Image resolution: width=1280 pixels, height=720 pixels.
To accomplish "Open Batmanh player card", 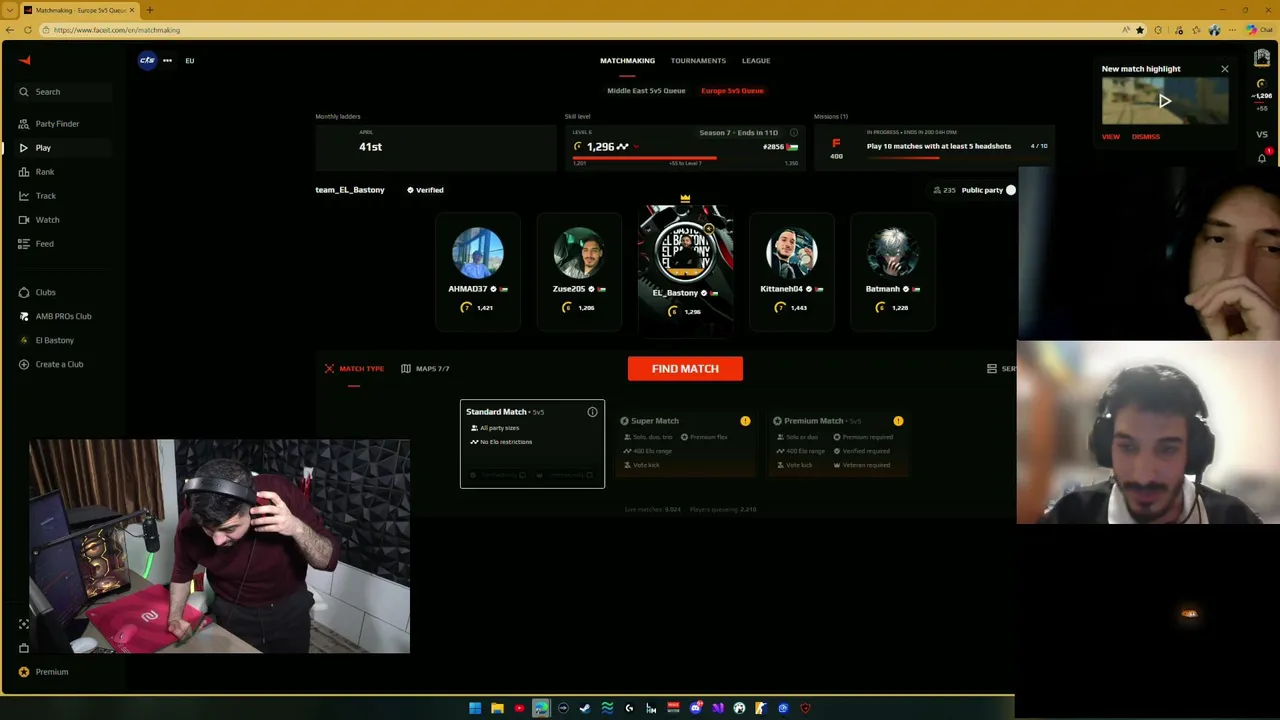I will 893,271.
